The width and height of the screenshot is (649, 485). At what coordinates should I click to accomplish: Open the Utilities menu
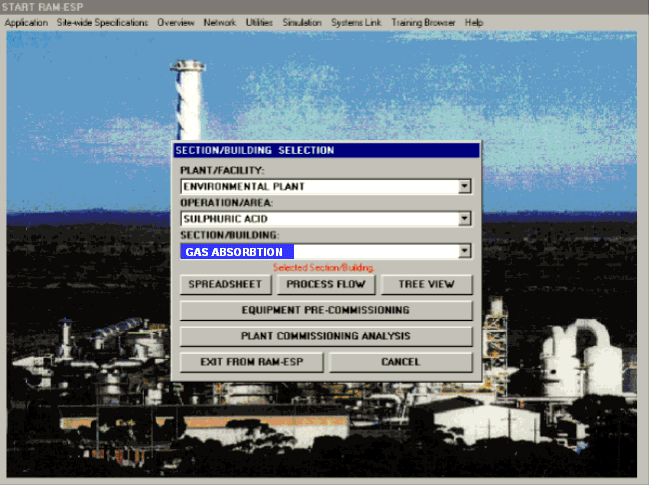point(259,23)
